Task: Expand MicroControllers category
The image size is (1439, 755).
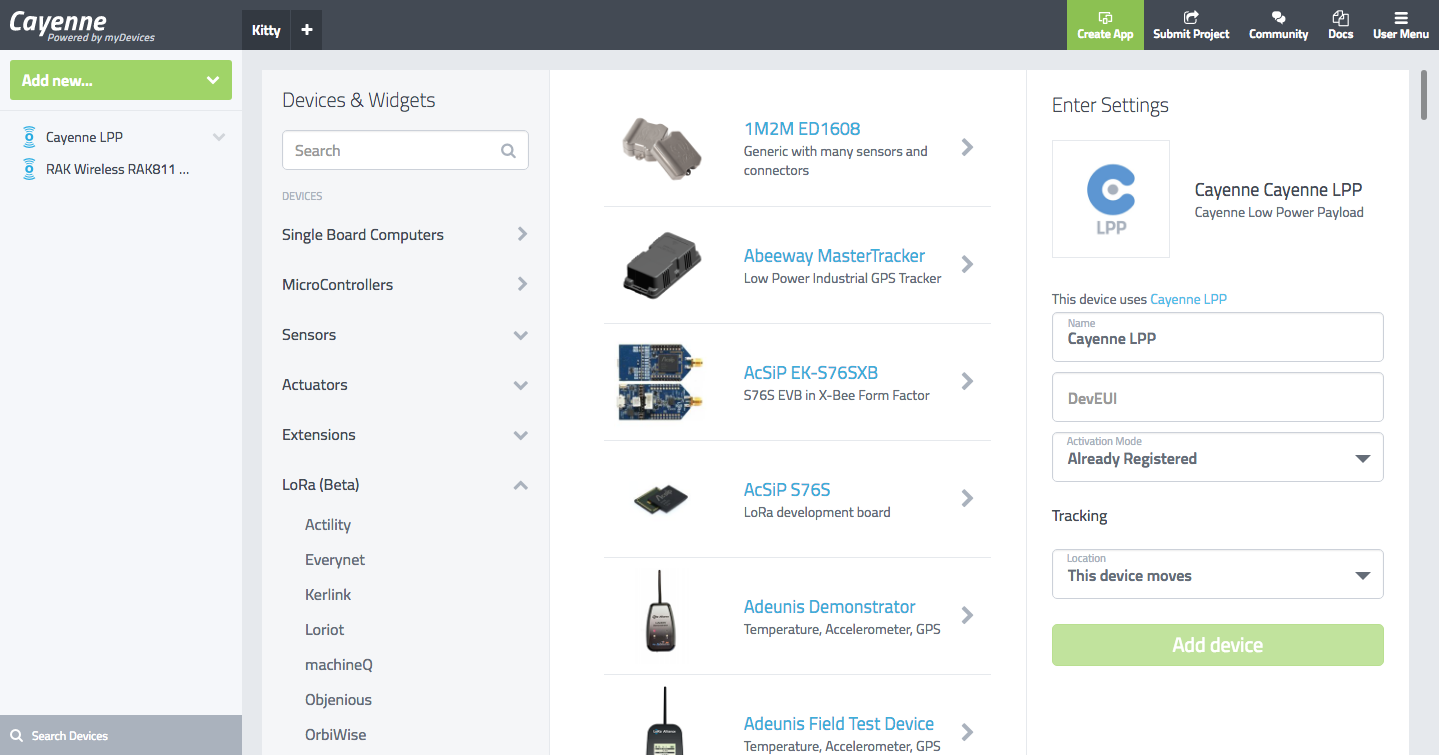Action: [405, 285]
